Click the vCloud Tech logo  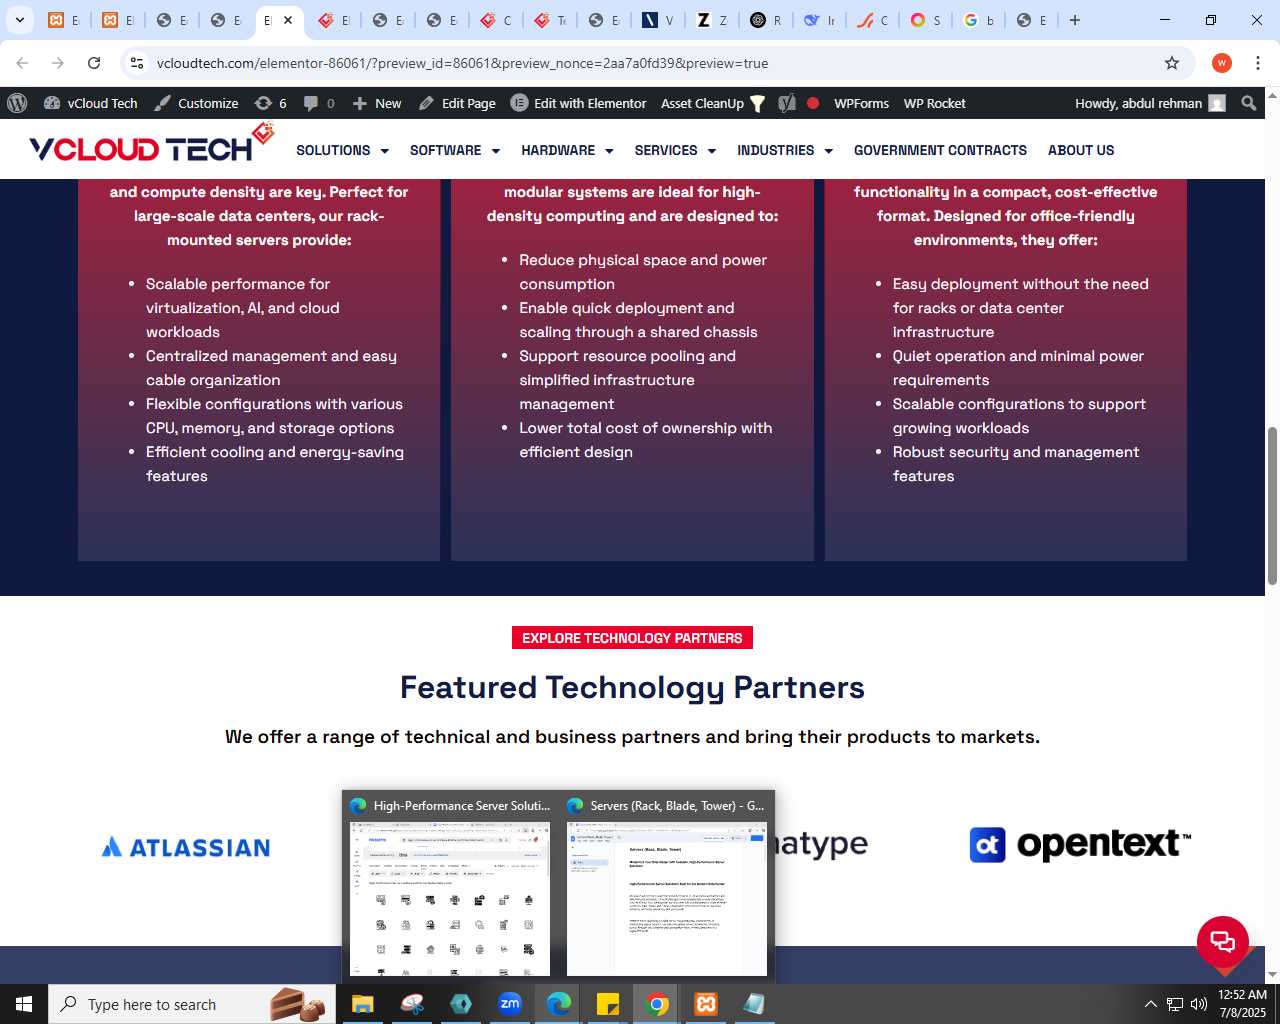152,145
